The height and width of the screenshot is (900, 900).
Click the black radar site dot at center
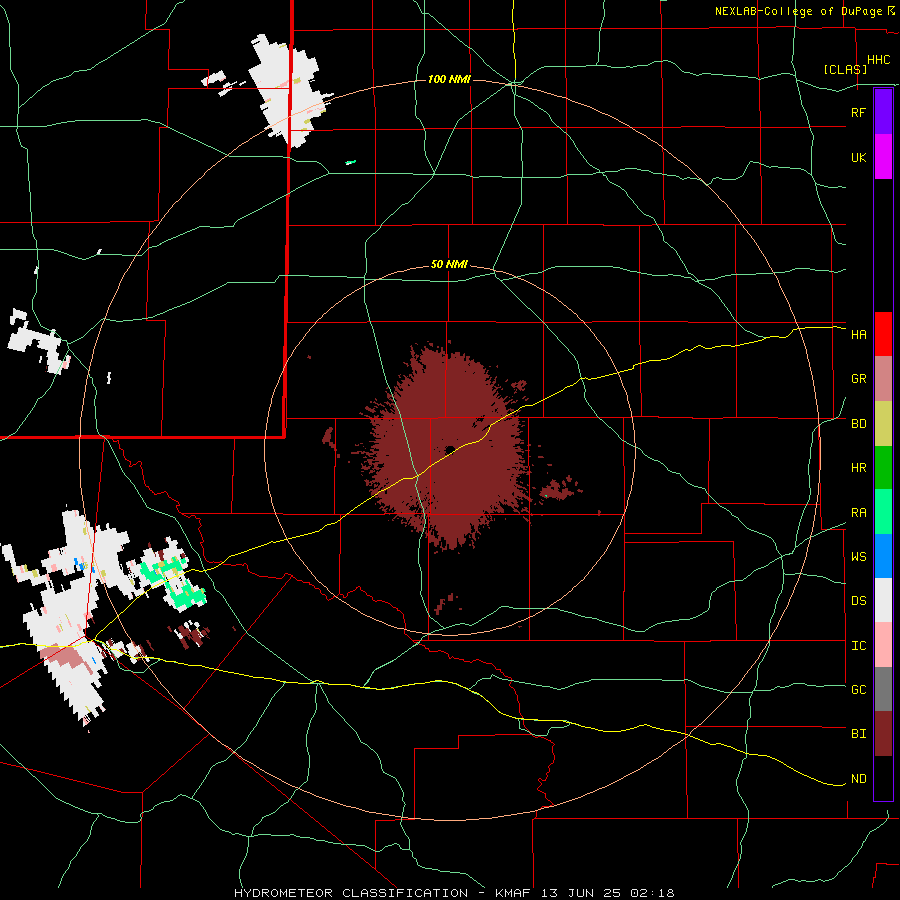point(450,449)
